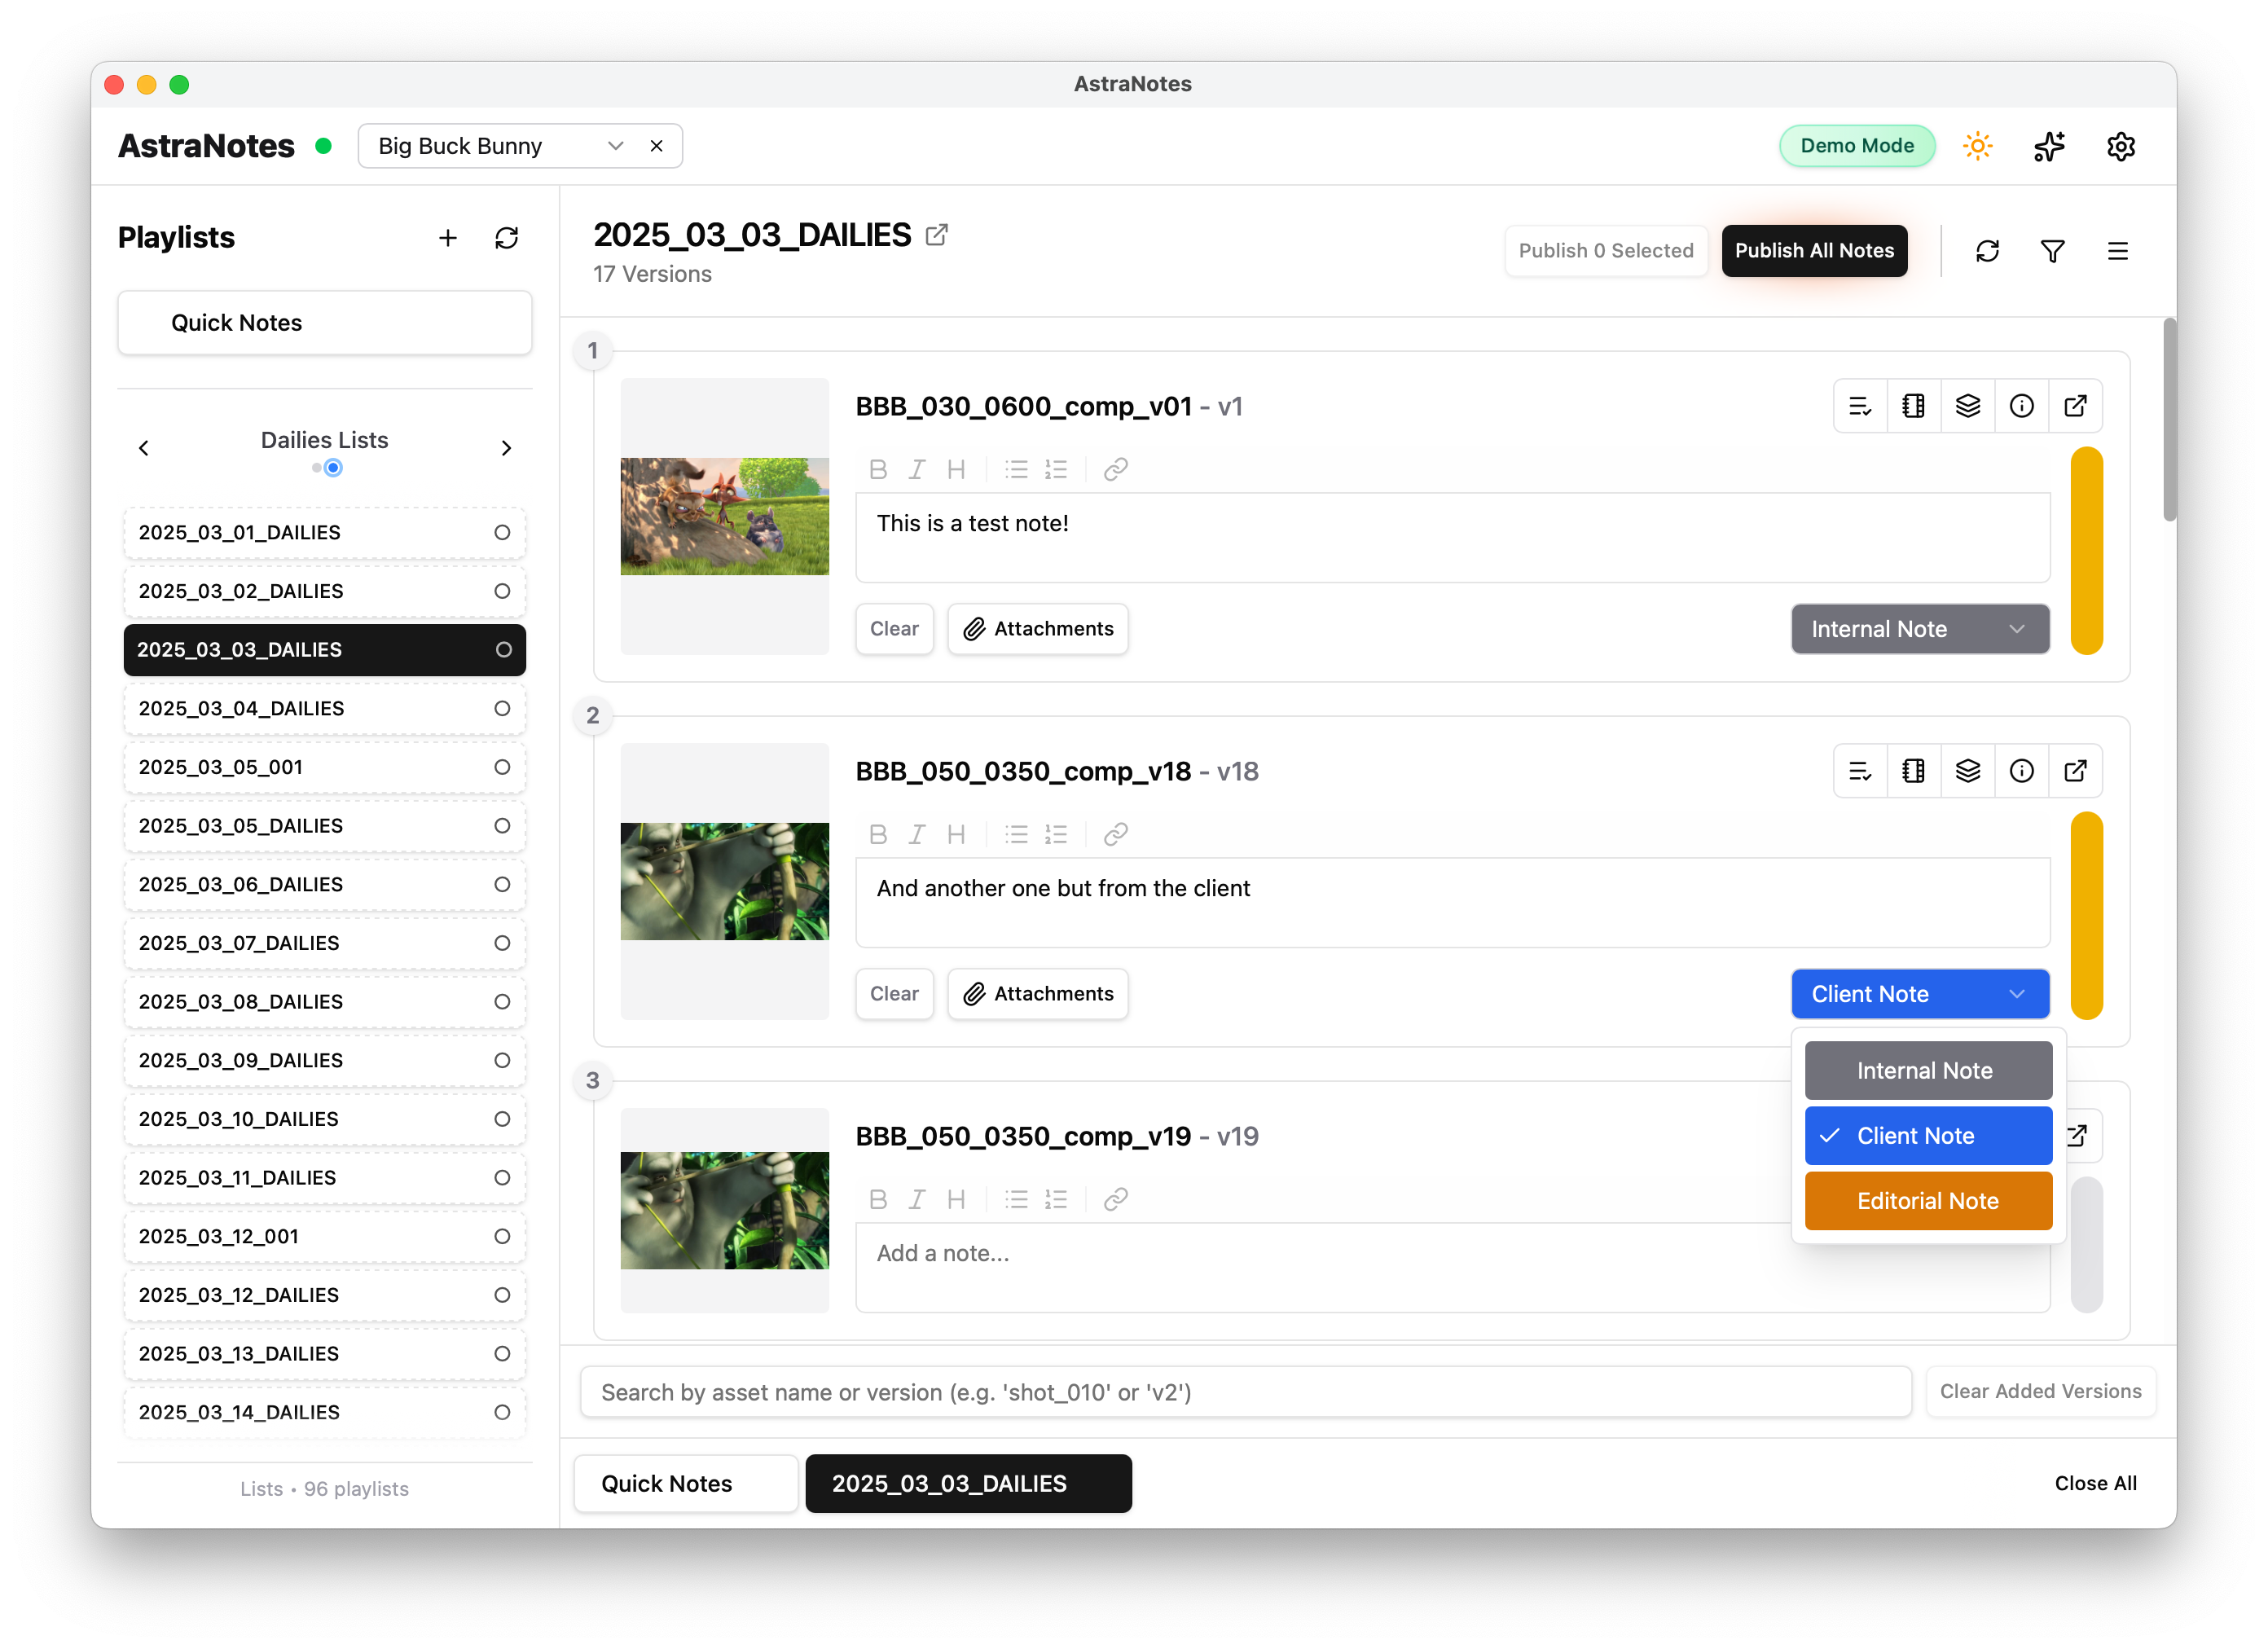The image size is (2268, 1649).
Task: Open the Settings gear icon
Action: [x=2121, y=146]
